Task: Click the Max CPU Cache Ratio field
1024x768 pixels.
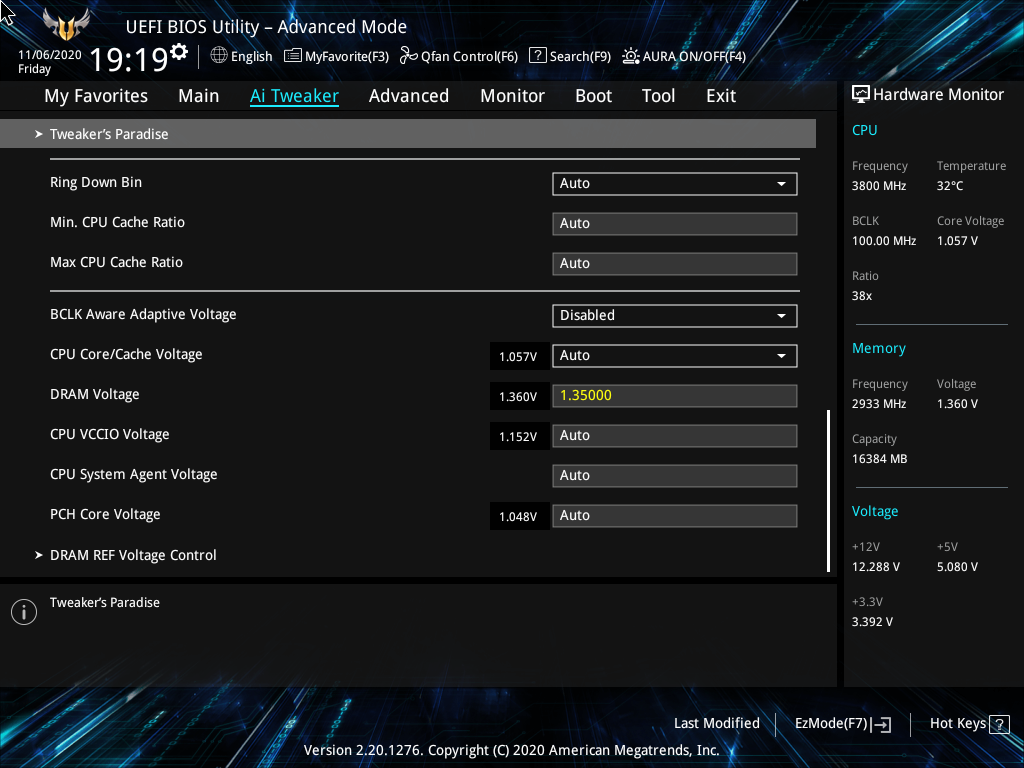Action: 675,264
